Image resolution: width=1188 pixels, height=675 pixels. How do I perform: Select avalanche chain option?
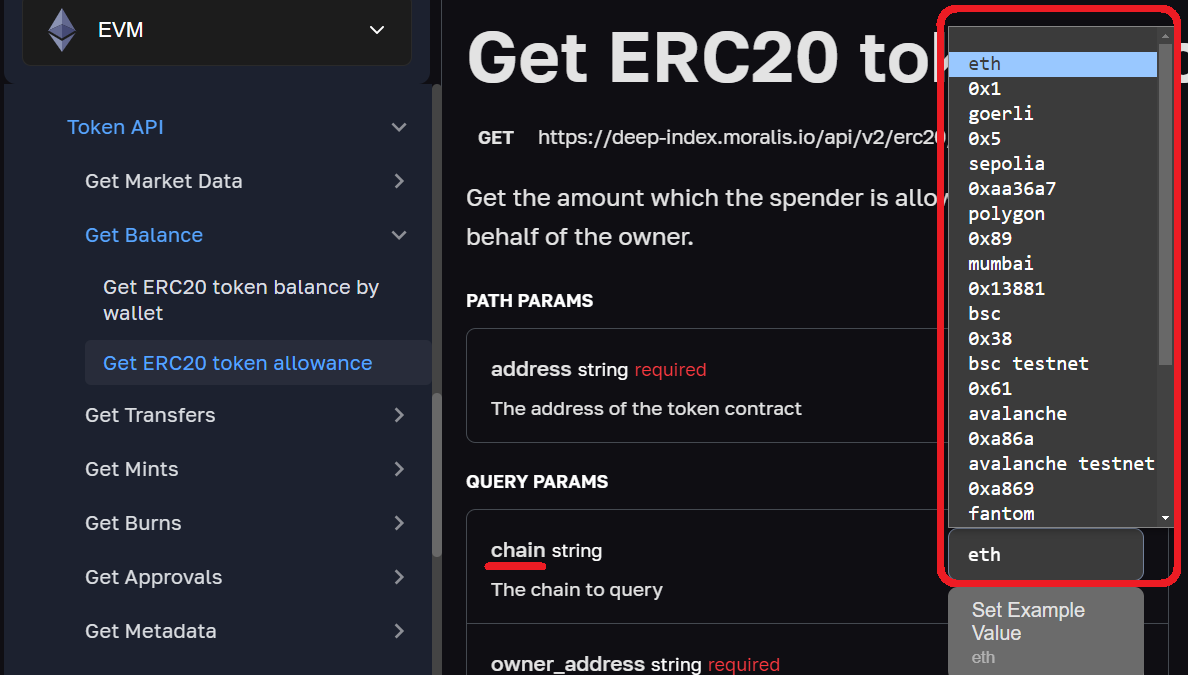pyautogui.click(x=1017, y=413)
